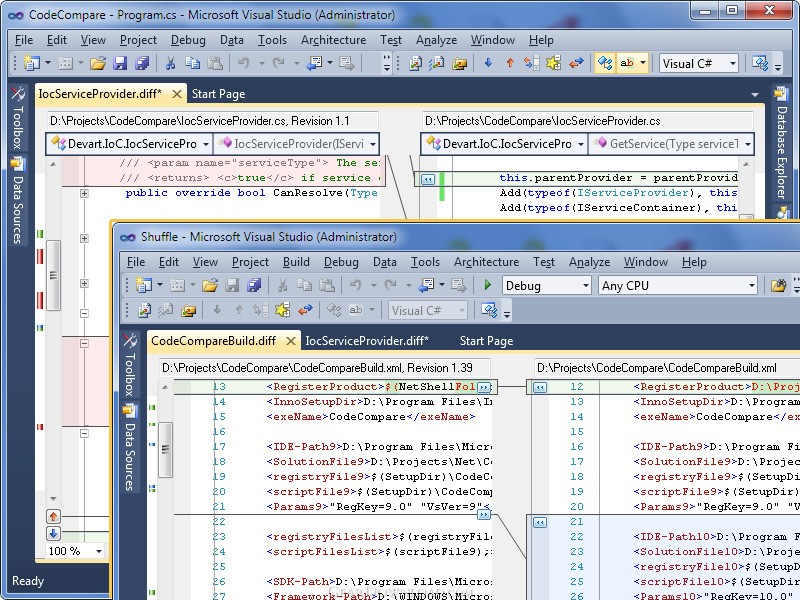Vertical scrollbar thumb in CodeCompare left pane
The width and height of the screenshot is (800, 600).
pyautogui.click(x=53, y=276)
